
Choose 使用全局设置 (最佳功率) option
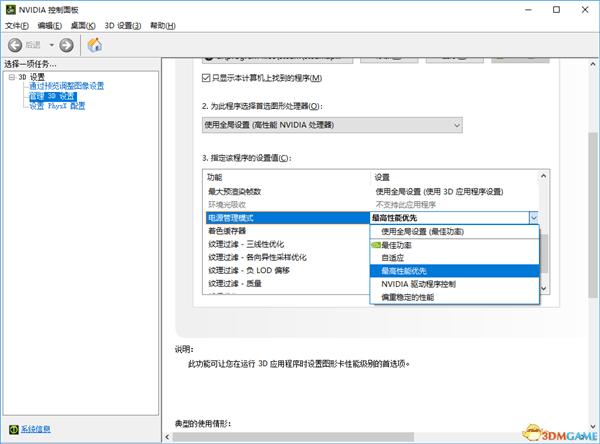(455, 232)
